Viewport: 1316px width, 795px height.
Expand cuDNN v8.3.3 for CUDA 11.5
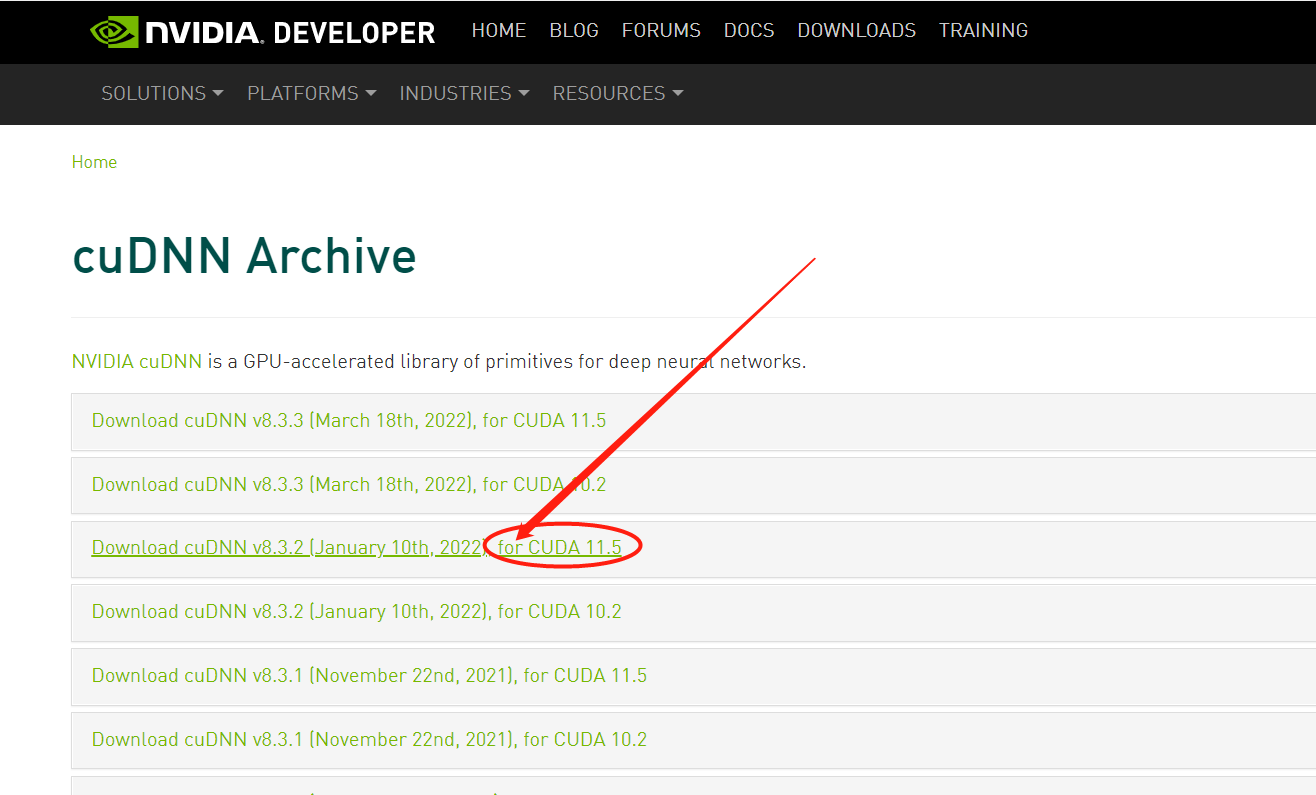349,420
